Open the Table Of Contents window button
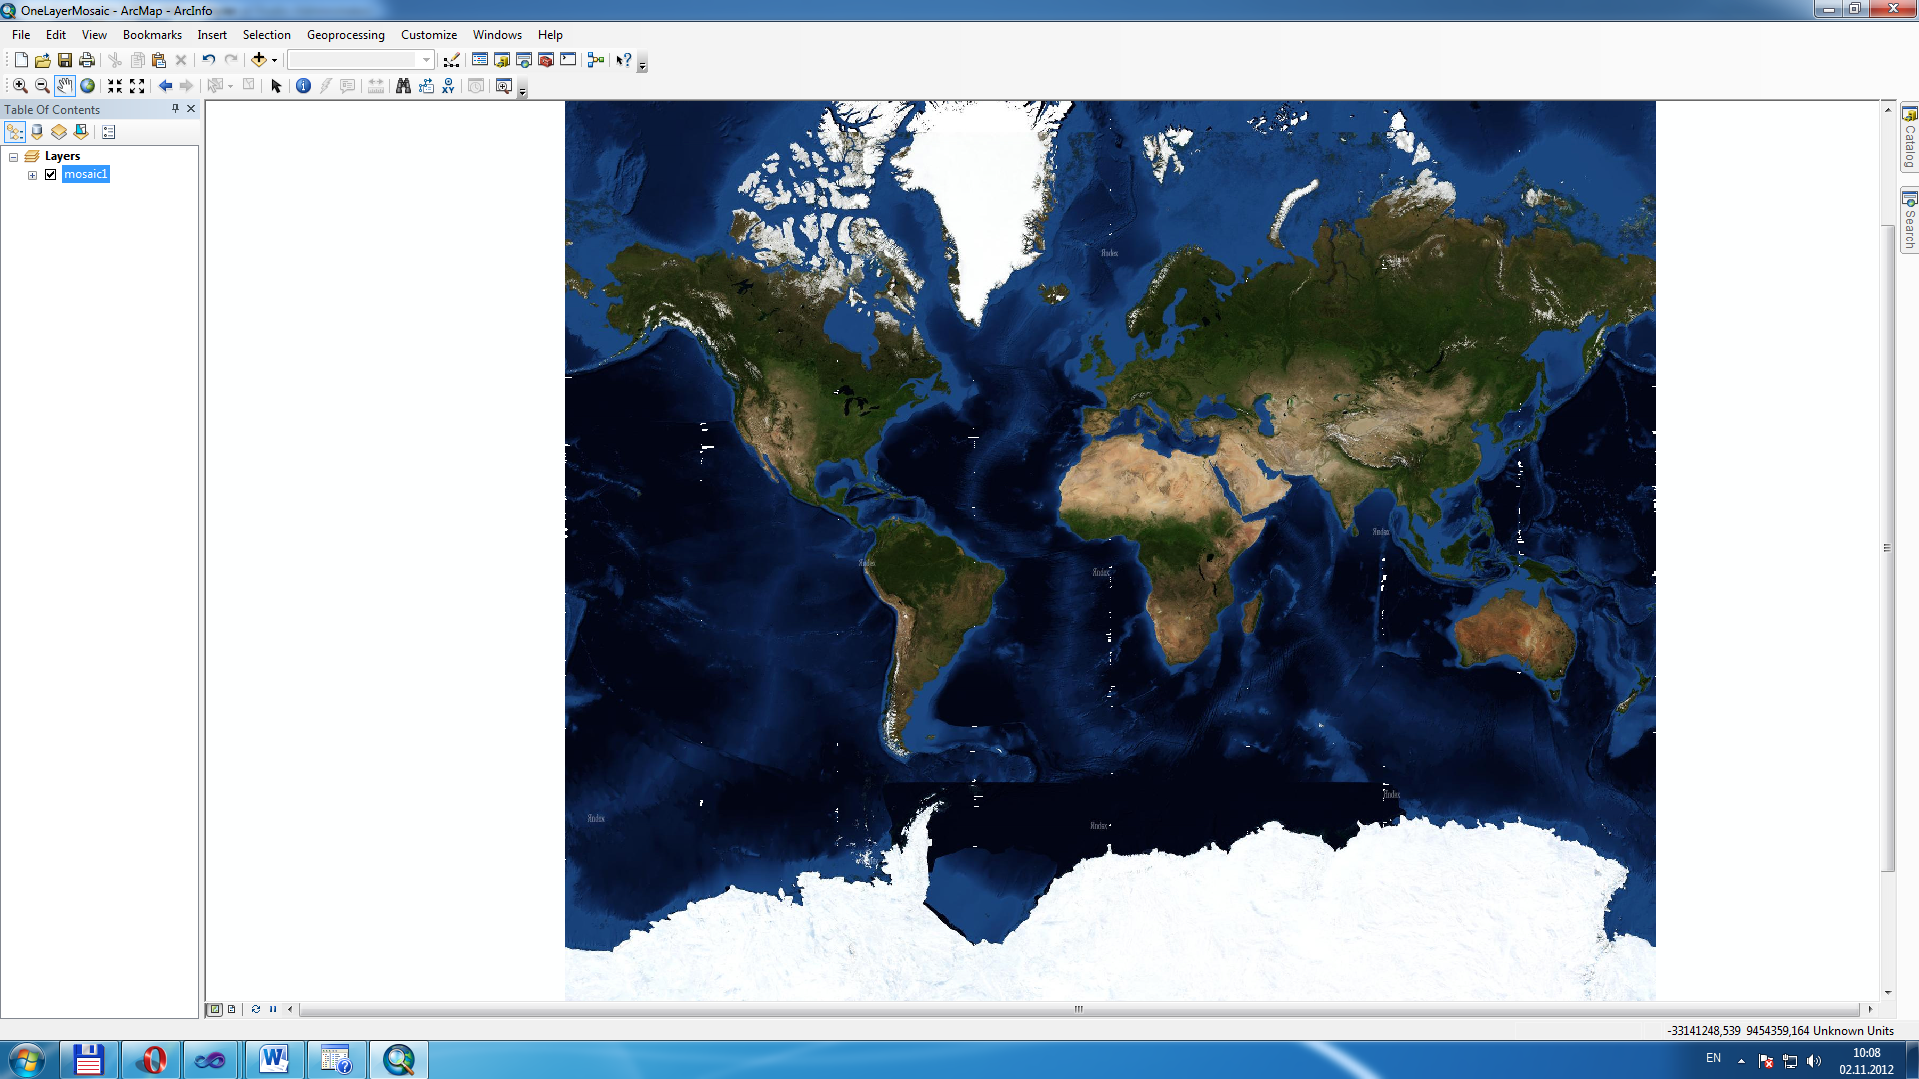1919x1079 pixels. [x=480, y=60]
